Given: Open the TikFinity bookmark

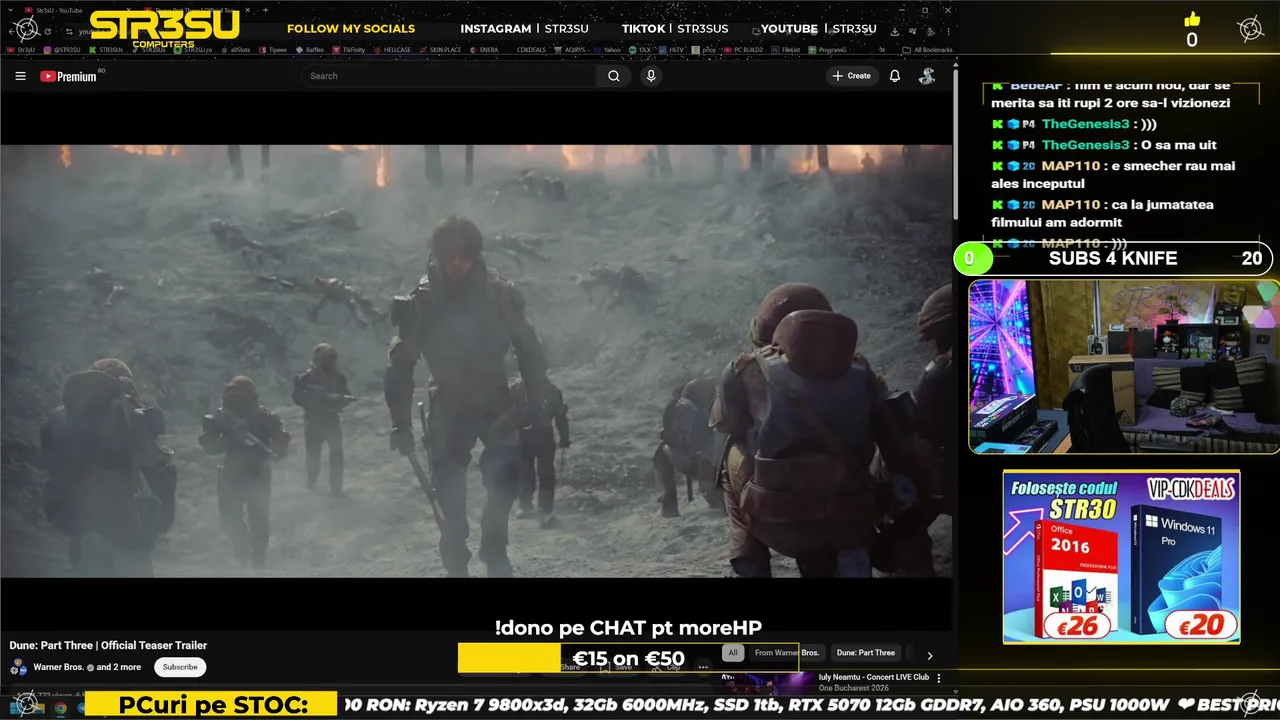Looking at the screenshot, I should [349, 50].
